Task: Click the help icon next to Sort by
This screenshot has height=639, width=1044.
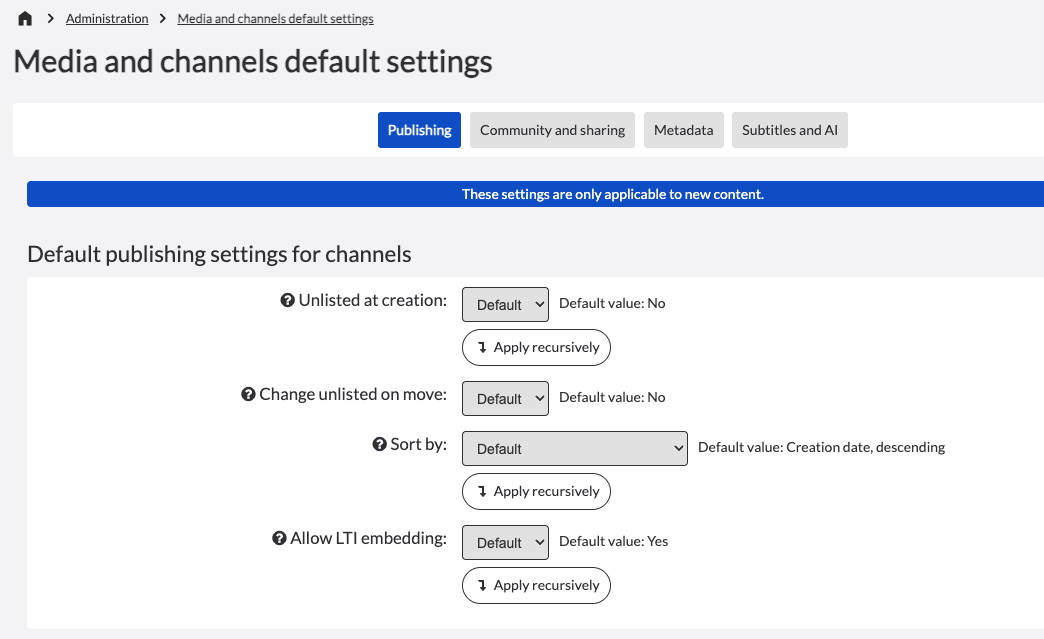Action: click(x=379, y=445)
